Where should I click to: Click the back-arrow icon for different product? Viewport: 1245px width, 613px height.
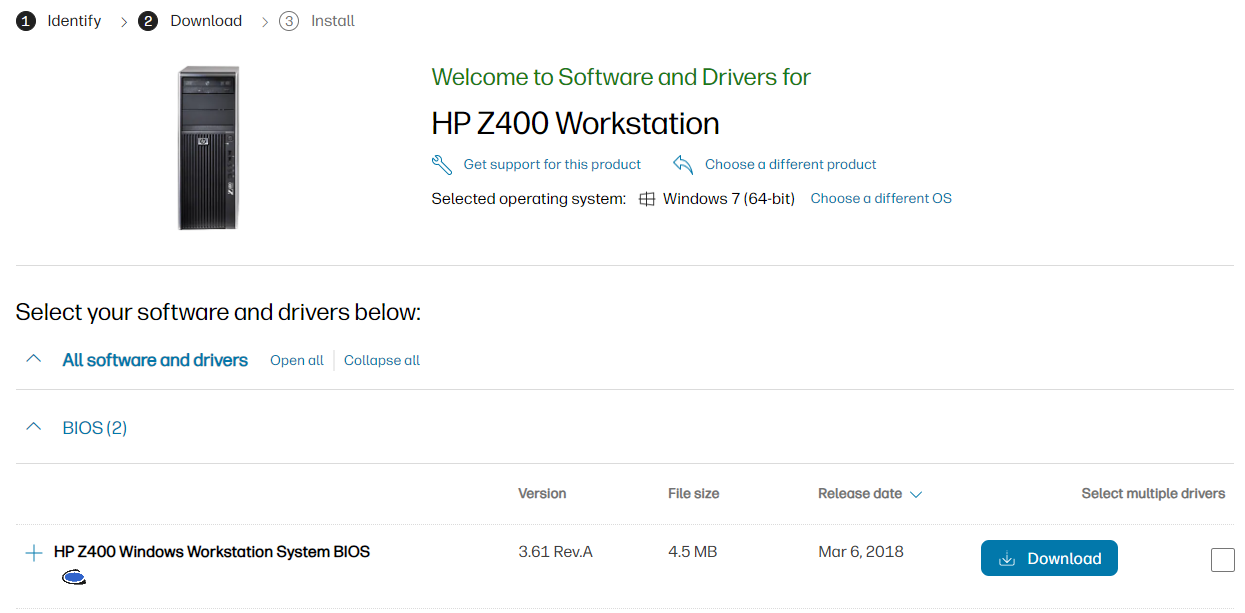point(683,164)
